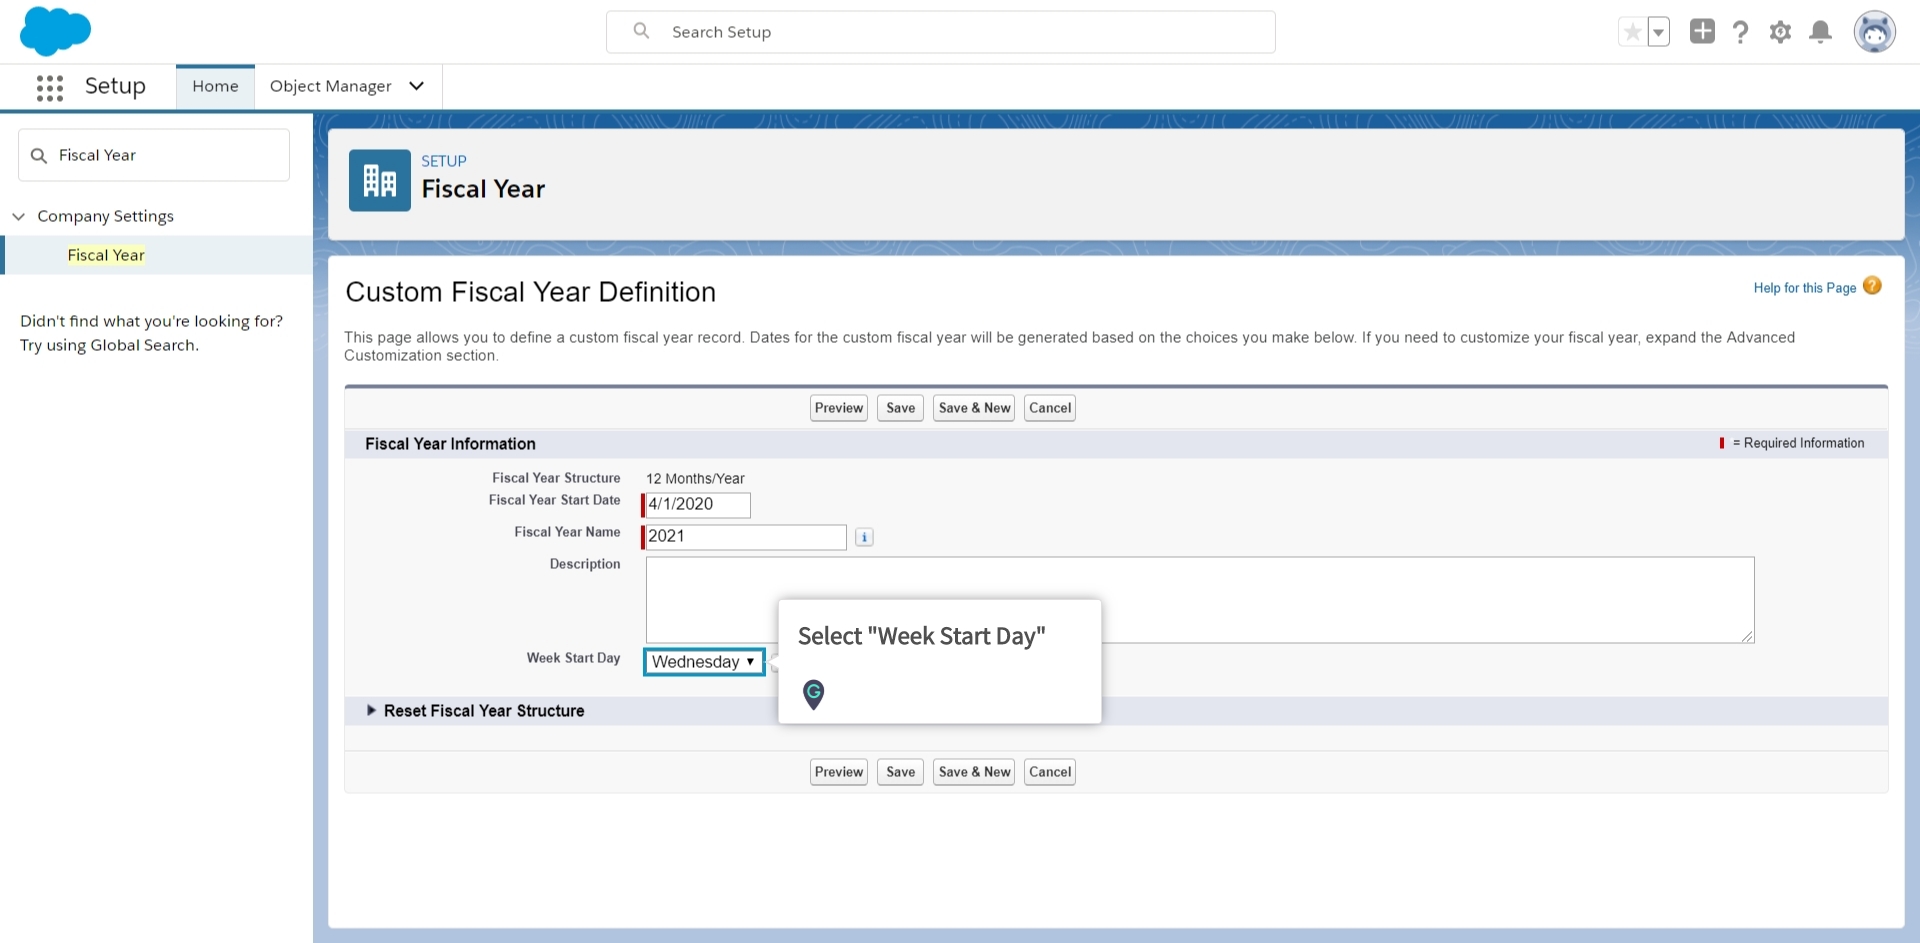Open your user profile avatar
1920x943 pixels.
coord(1876,31)
